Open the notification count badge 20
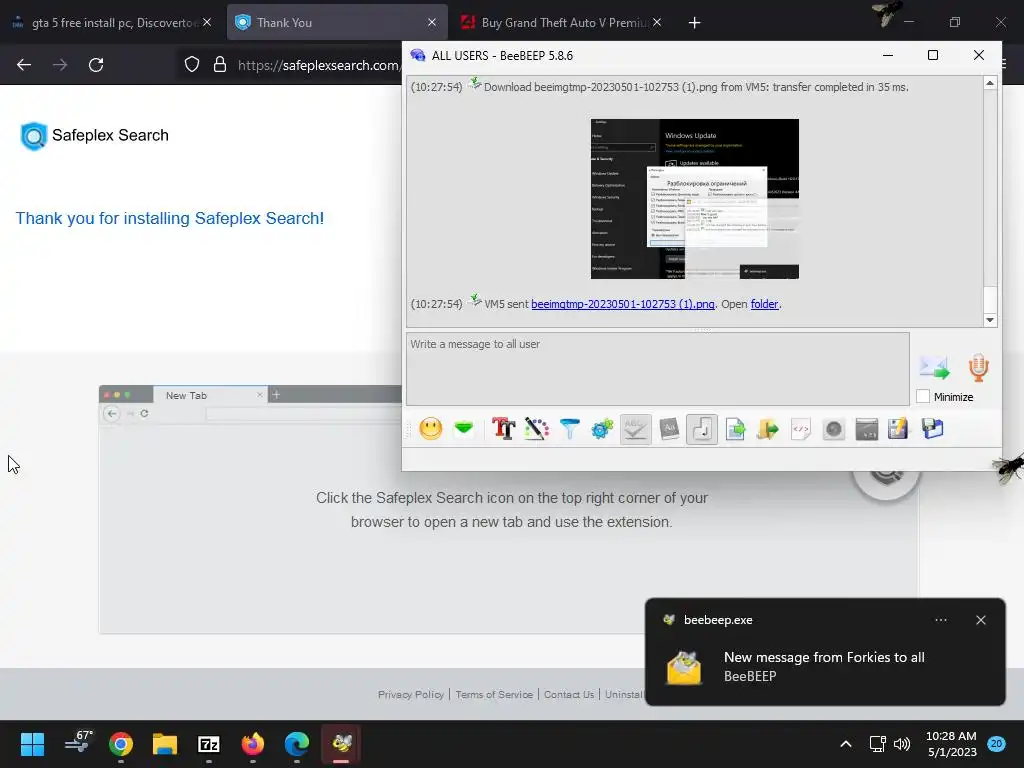The height and width of the screenshot is (768, 1024). pyautogui.click(x=996, y=744)
